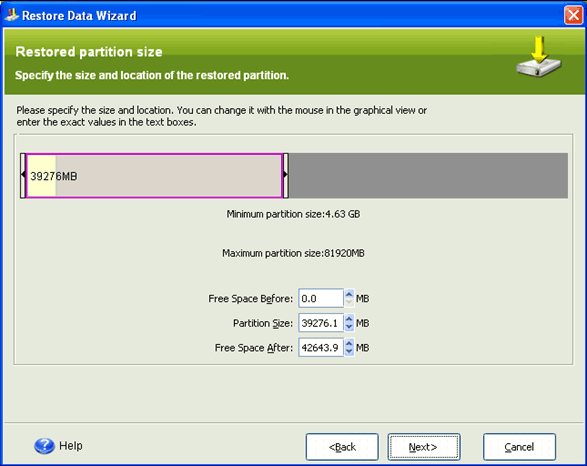
Task: Click the hard drive with yellow arrow icon
Action: pyautogui.click(x=539, y=57)
